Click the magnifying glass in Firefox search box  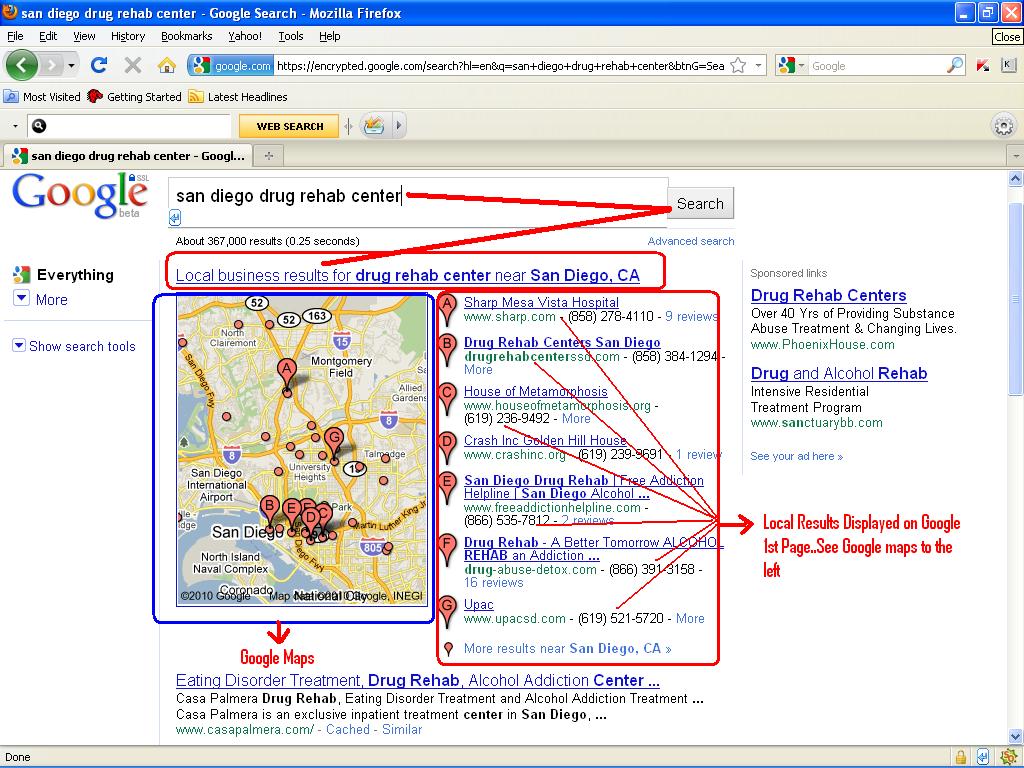coord(955,65)
